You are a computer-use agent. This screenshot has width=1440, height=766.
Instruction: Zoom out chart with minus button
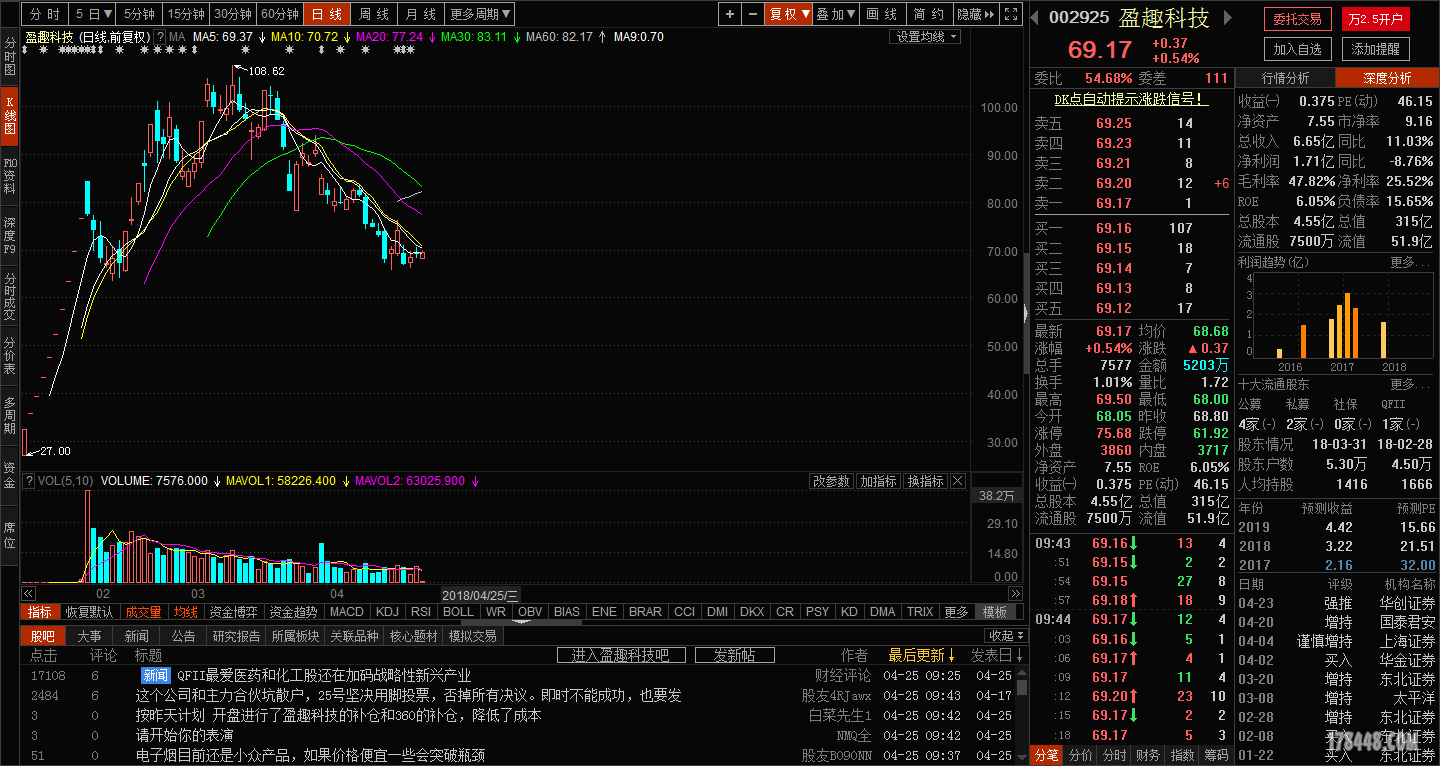751,14
